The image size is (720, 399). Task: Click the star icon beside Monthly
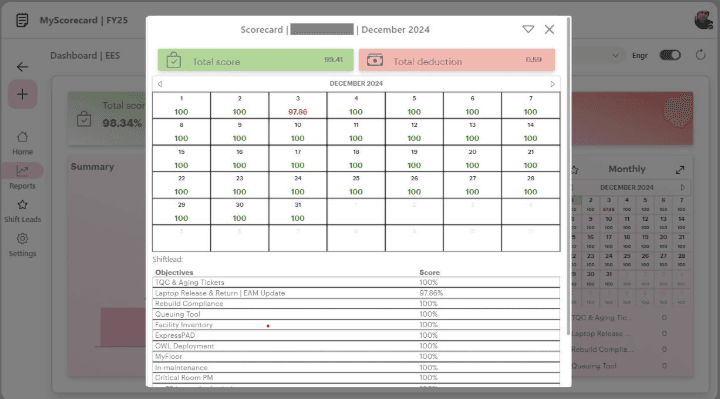point(575,170)
